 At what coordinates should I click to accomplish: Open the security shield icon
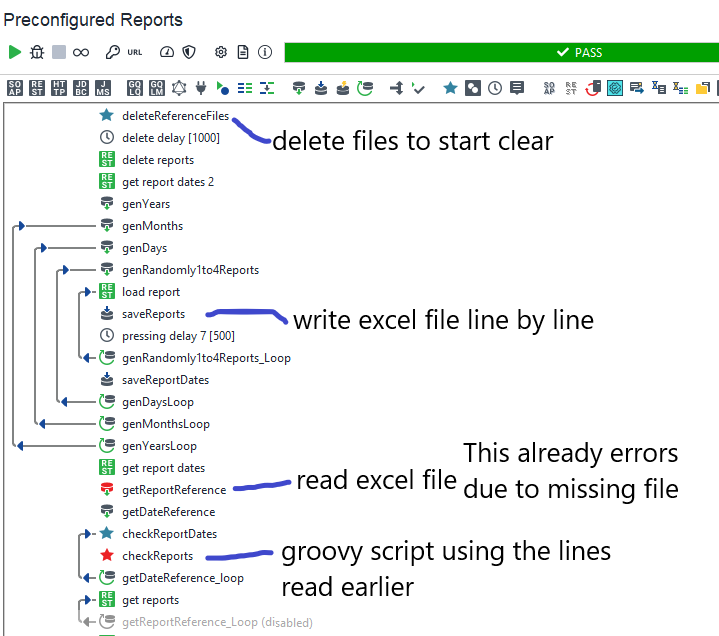click(189, 52)
